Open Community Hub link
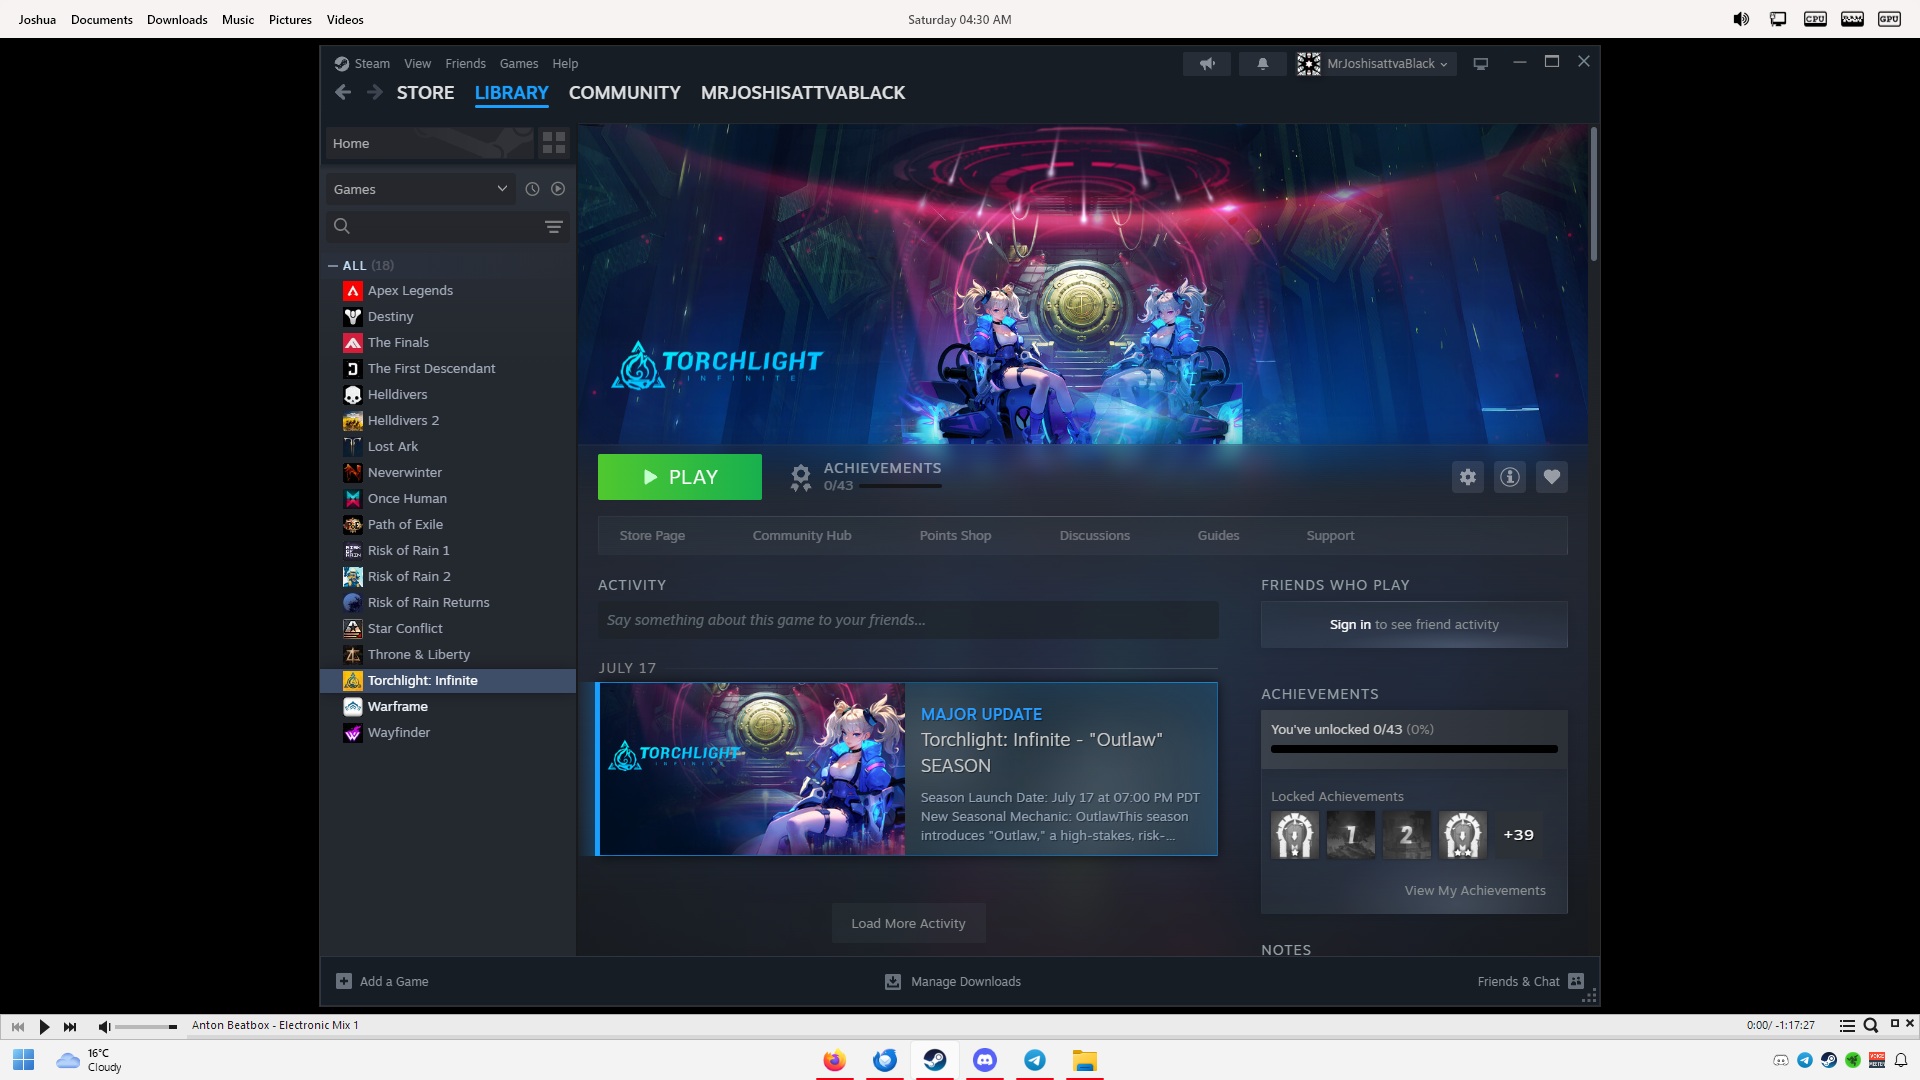 pos(802,535)
